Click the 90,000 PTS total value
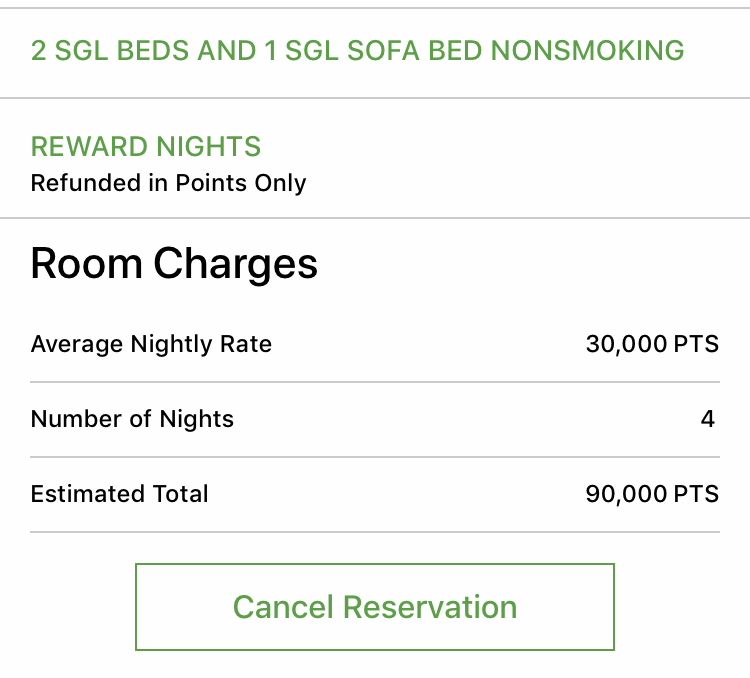The width and height of the screenshot is (750, 678). coord(652,494)
